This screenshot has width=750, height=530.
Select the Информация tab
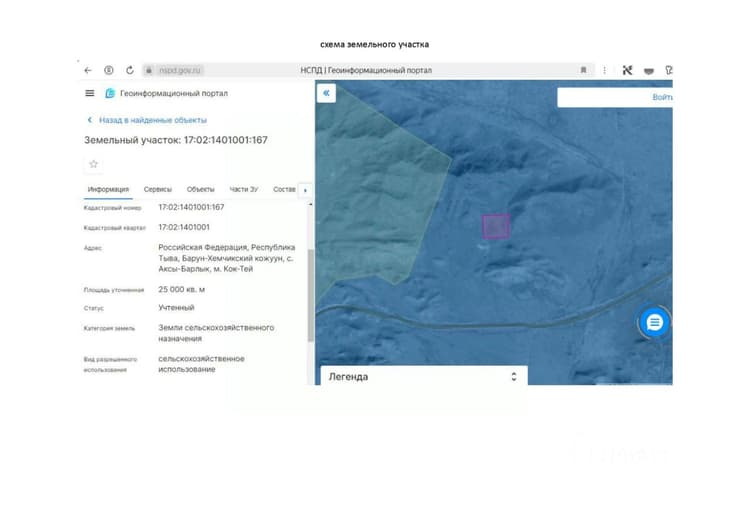108,189
